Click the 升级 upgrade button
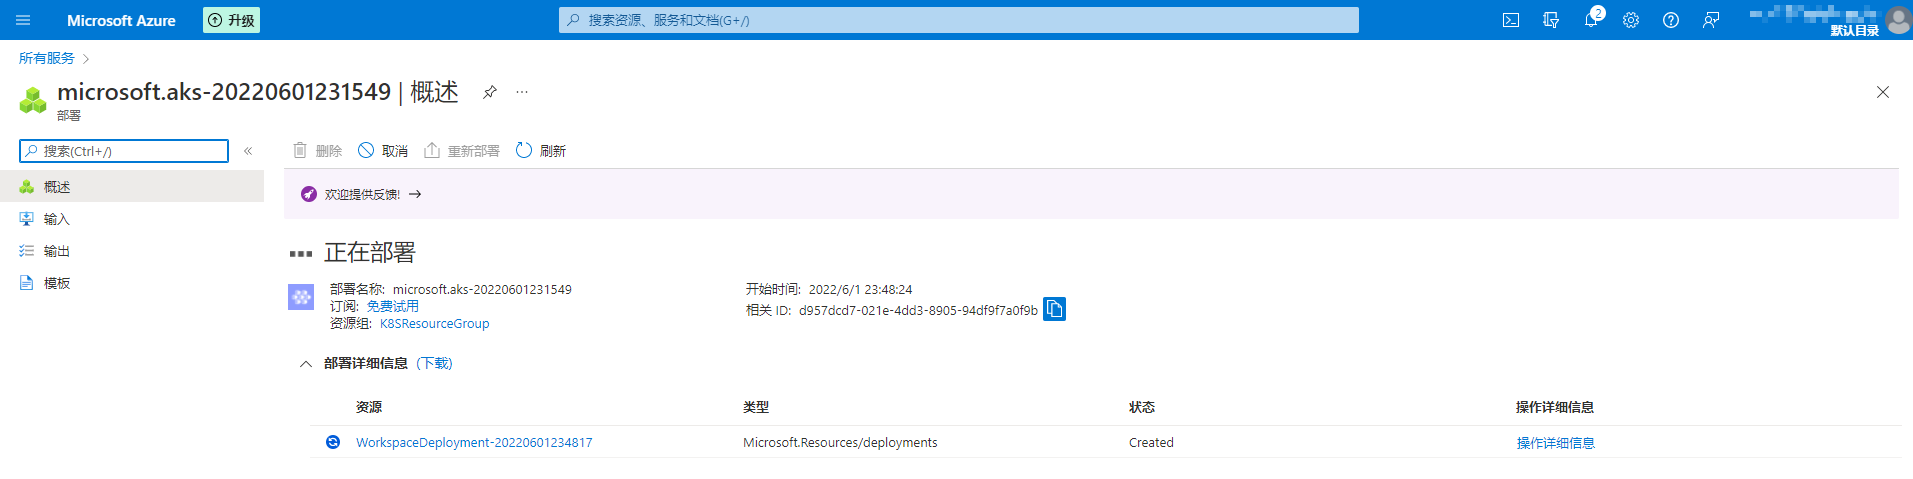Viewport: 1913px width, 479px height. click(x=231, y=20)
